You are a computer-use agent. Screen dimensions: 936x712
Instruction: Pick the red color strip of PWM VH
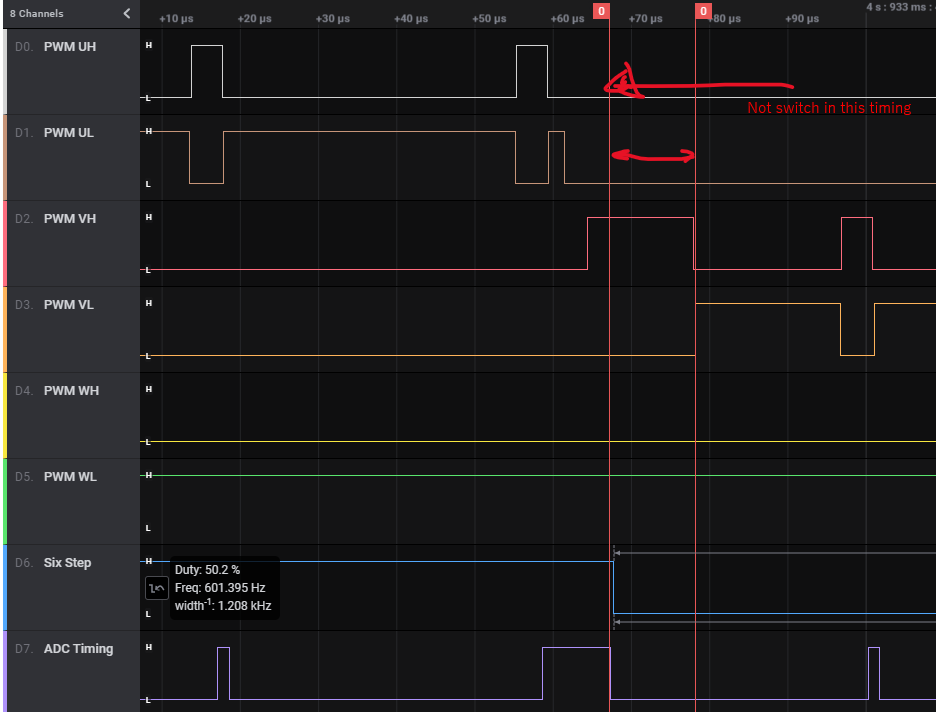coord(5,244)
